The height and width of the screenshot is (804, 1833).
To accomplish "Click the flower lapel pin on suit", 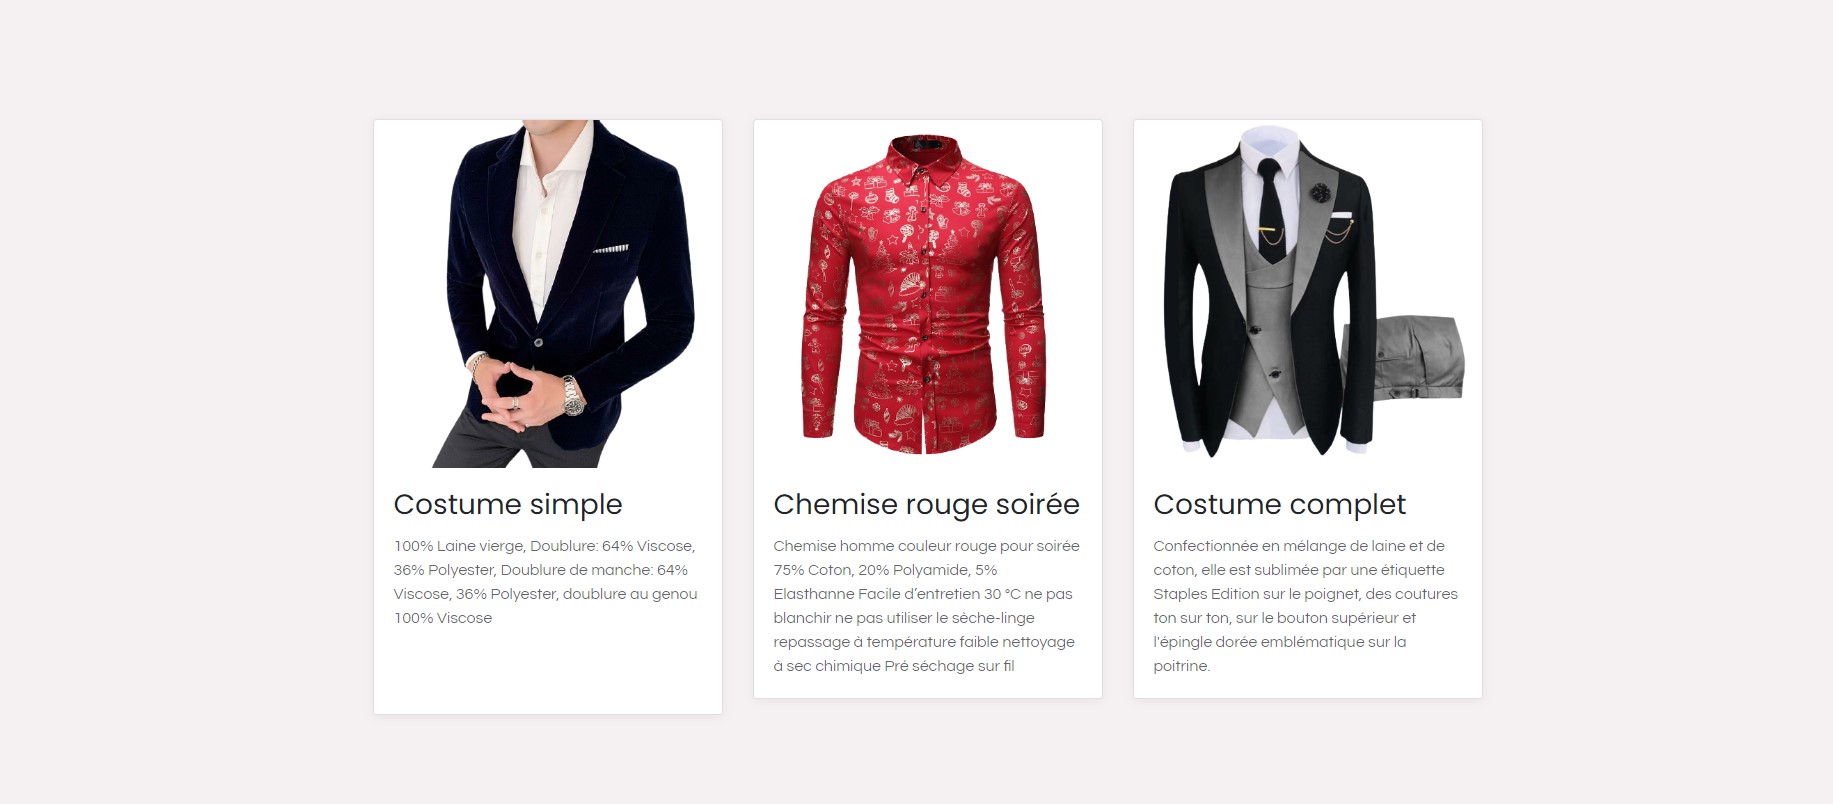I will 1322,190.
